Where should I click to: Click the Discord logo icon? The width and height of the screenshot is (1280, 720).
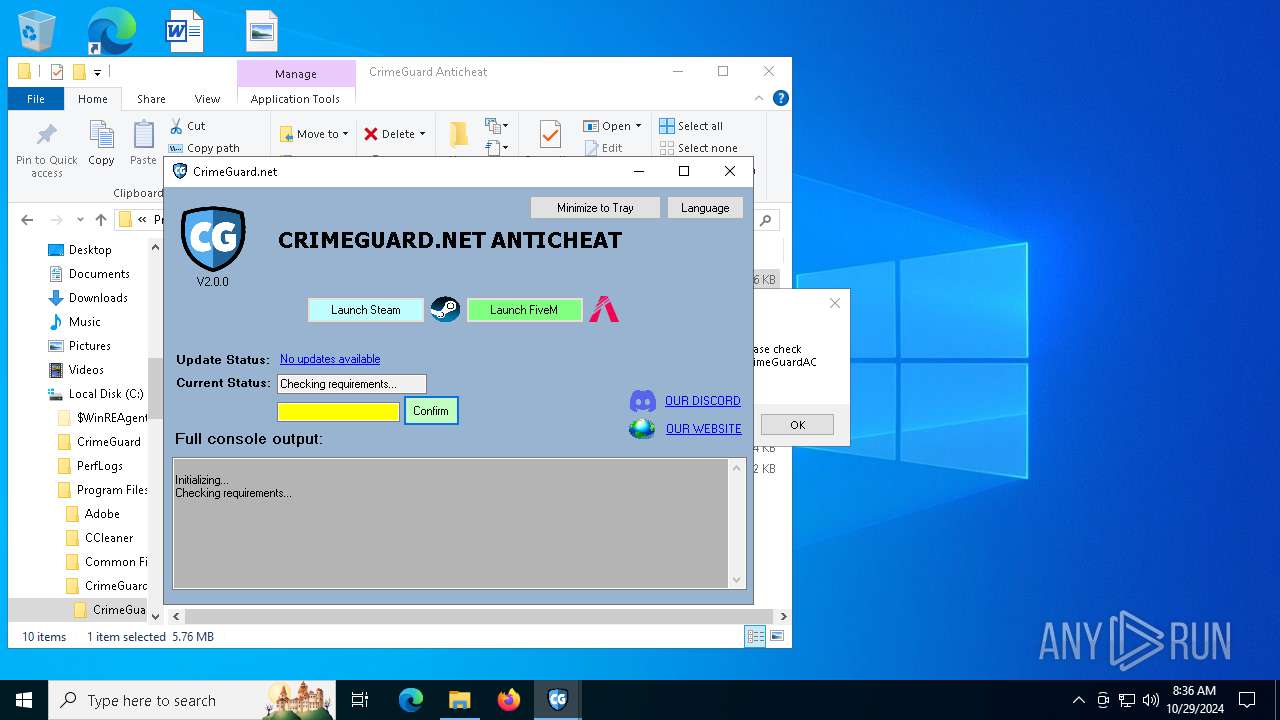click(x=643, y=401)
